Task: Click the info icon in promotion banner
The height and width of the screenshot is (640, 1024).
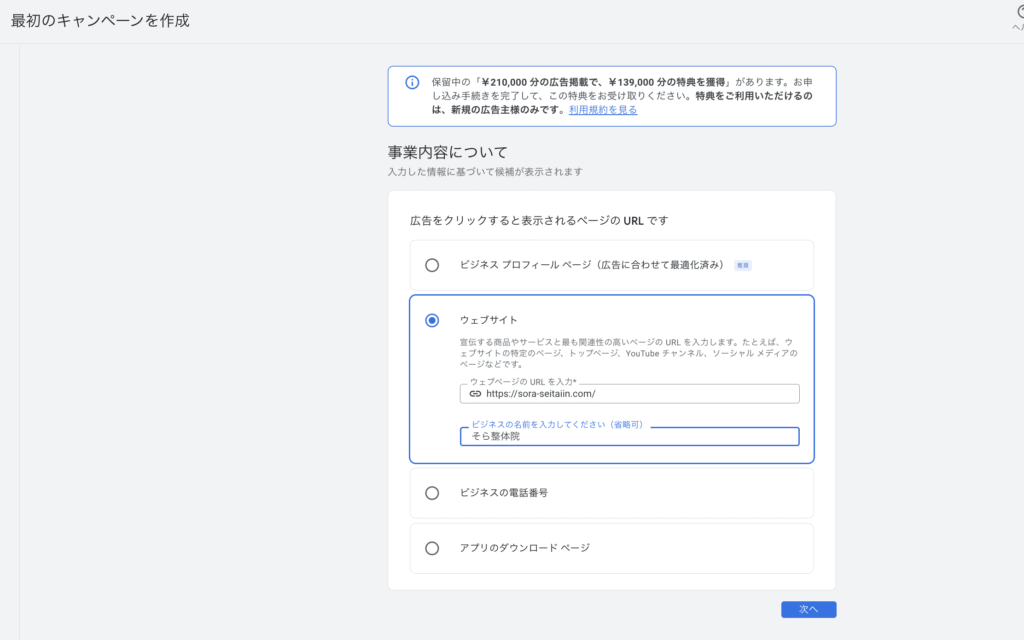Action: (412, 83)
